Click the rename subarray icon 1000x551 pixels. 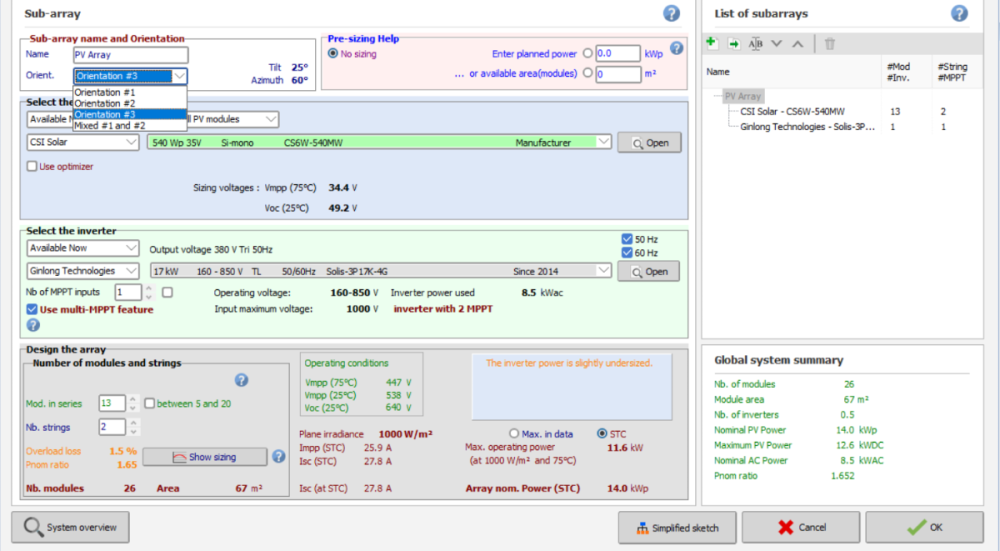click(756, 43)
